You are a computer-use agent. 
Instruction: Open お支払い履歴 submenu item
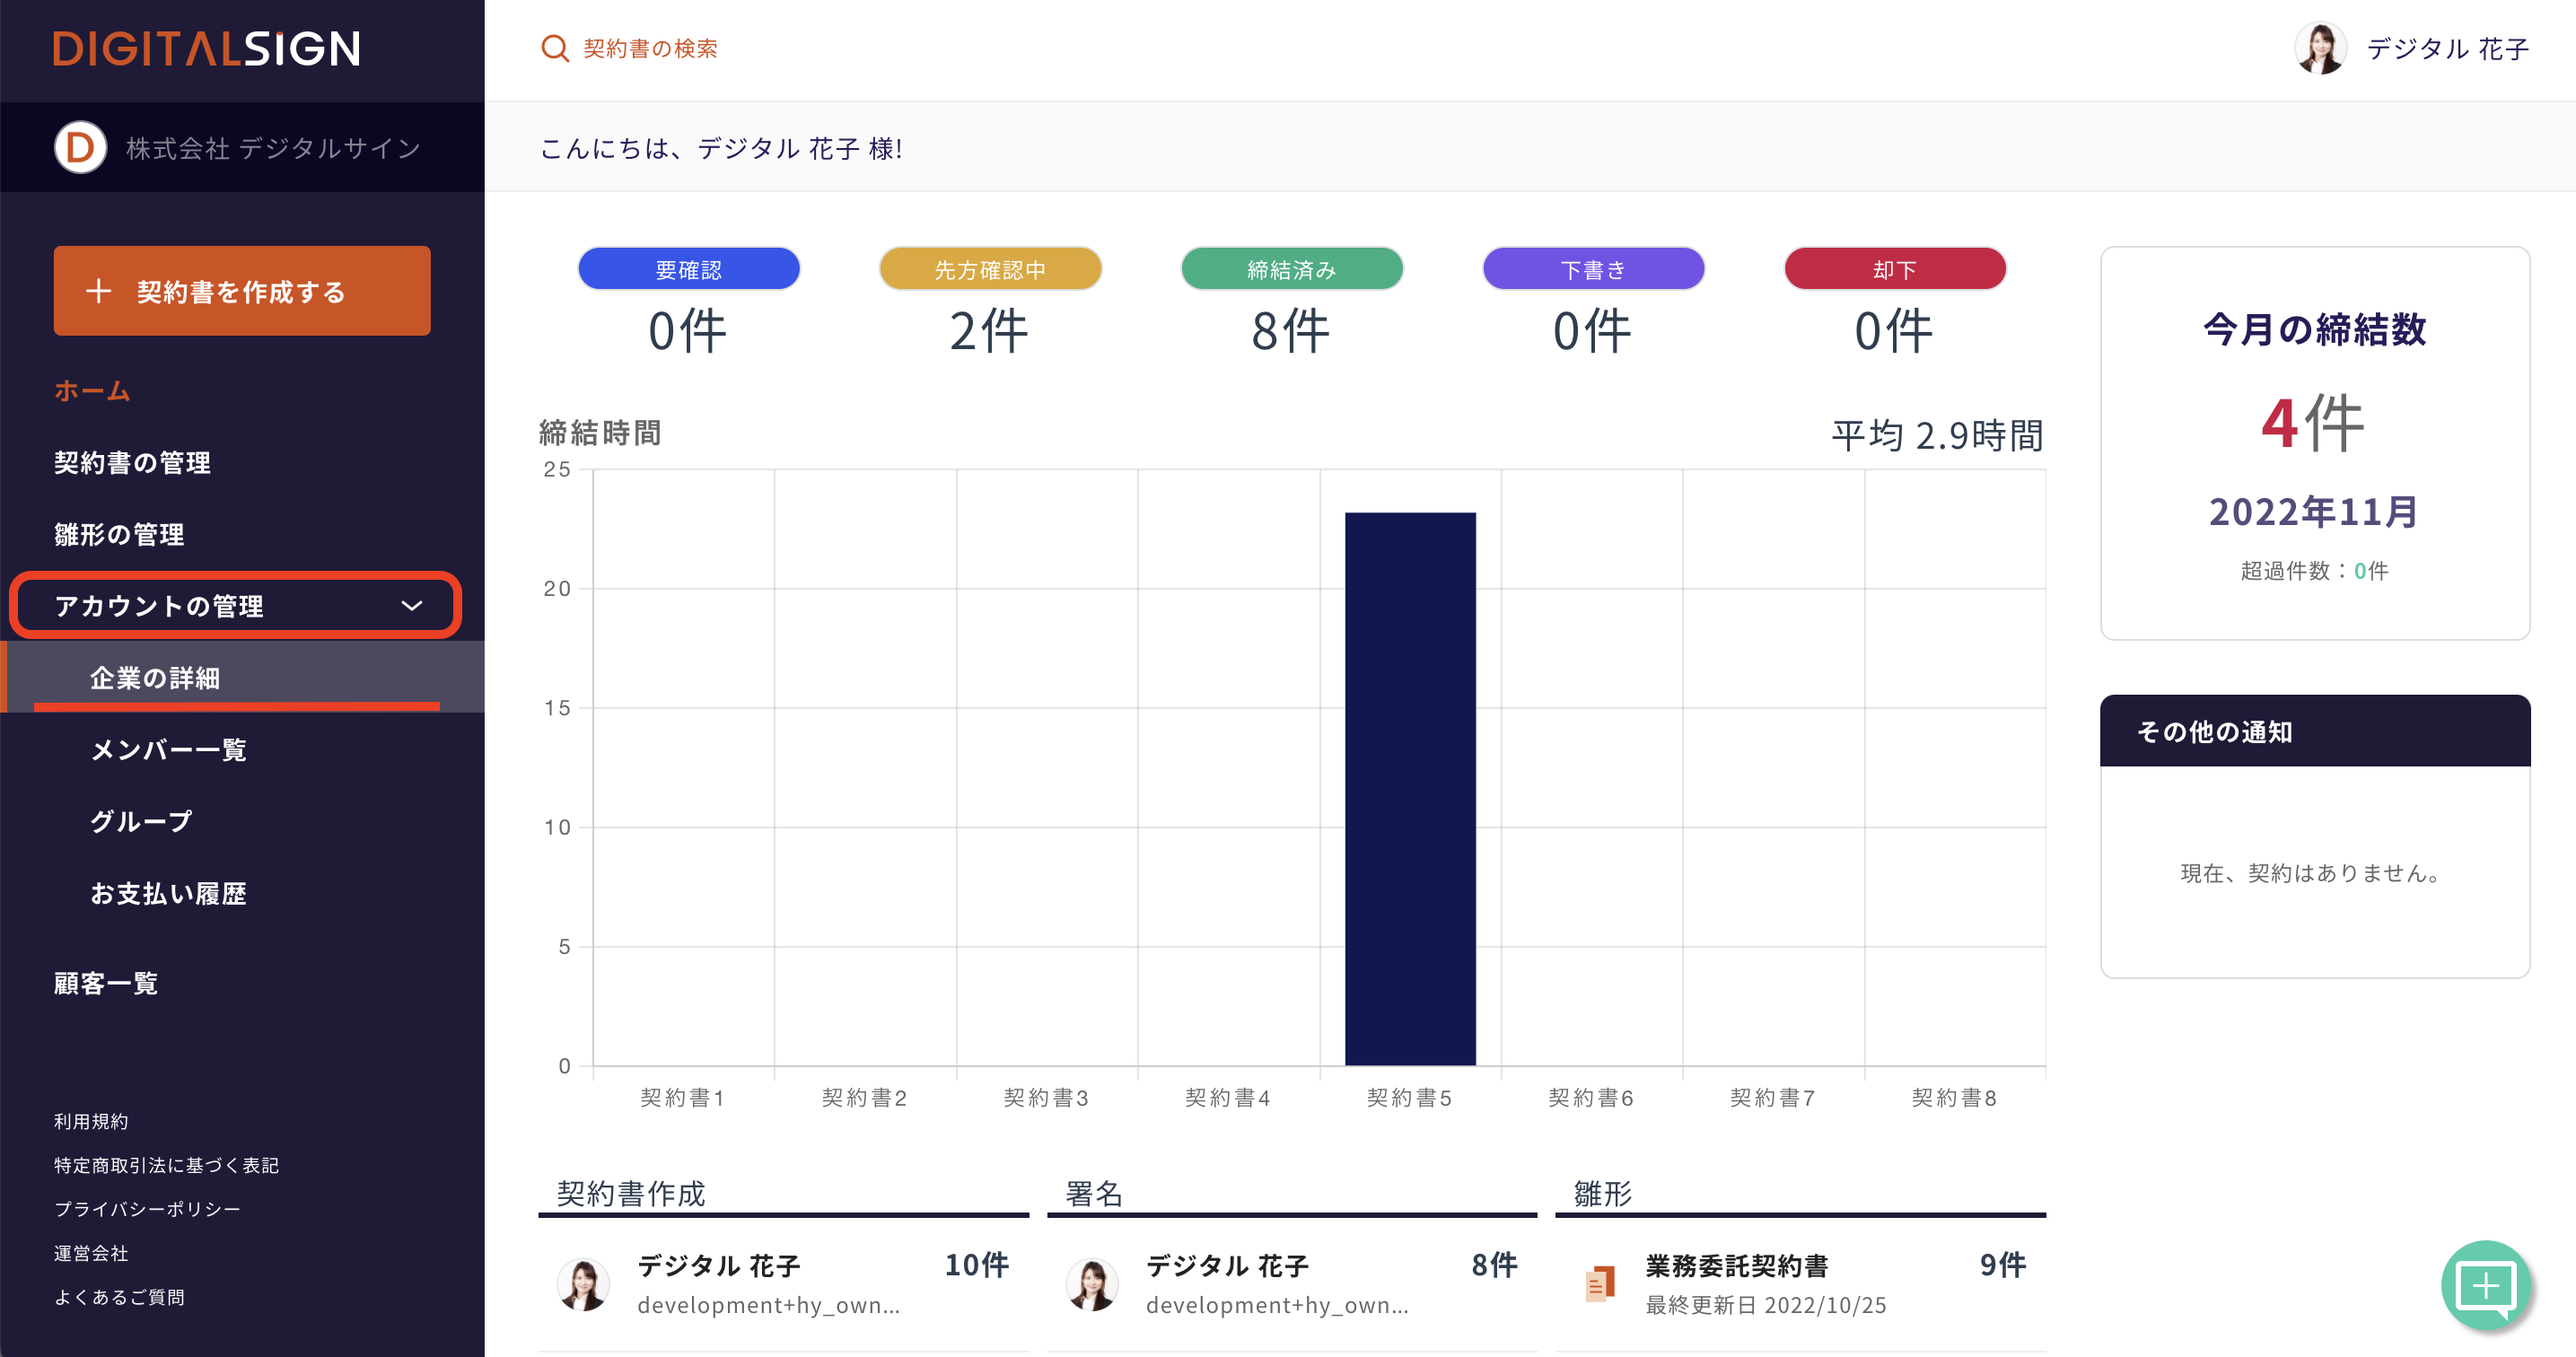pyautogui.click(x=168, y=894)
